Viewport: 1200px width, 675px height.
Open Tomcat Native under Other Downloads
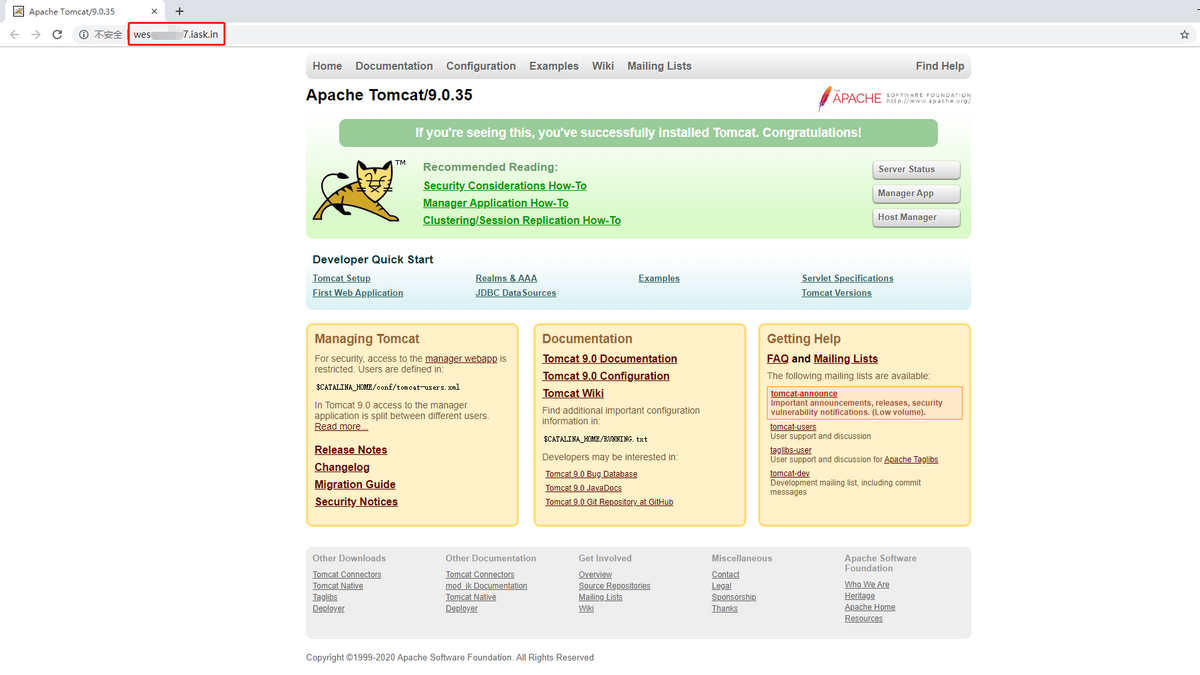tap(338, 586)
